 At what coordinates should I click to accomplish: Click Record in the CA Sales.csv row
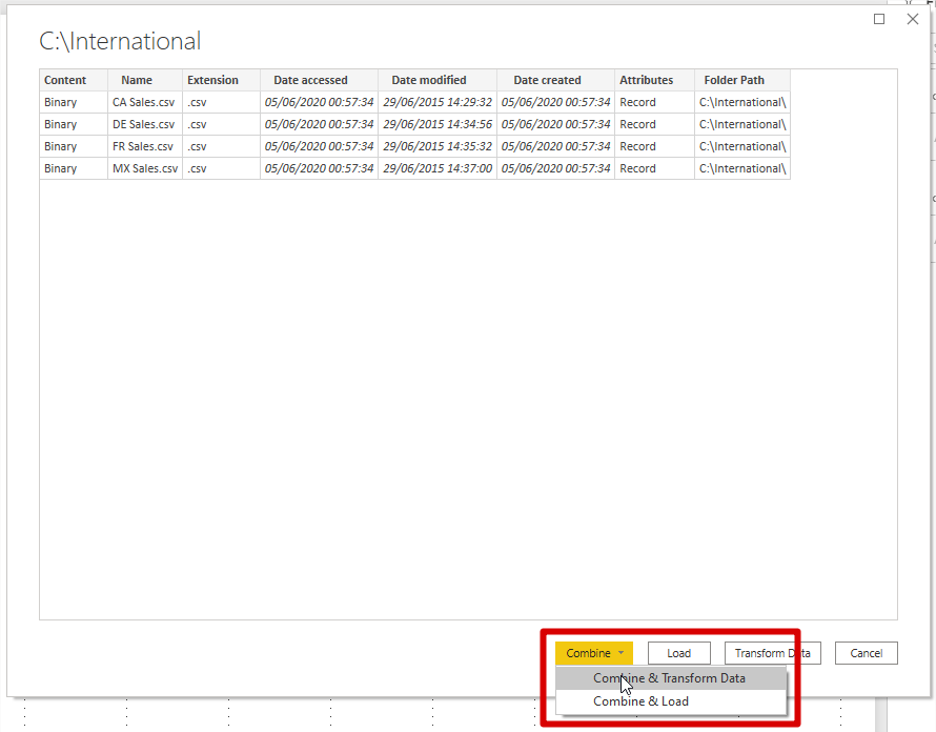point(638,102)
